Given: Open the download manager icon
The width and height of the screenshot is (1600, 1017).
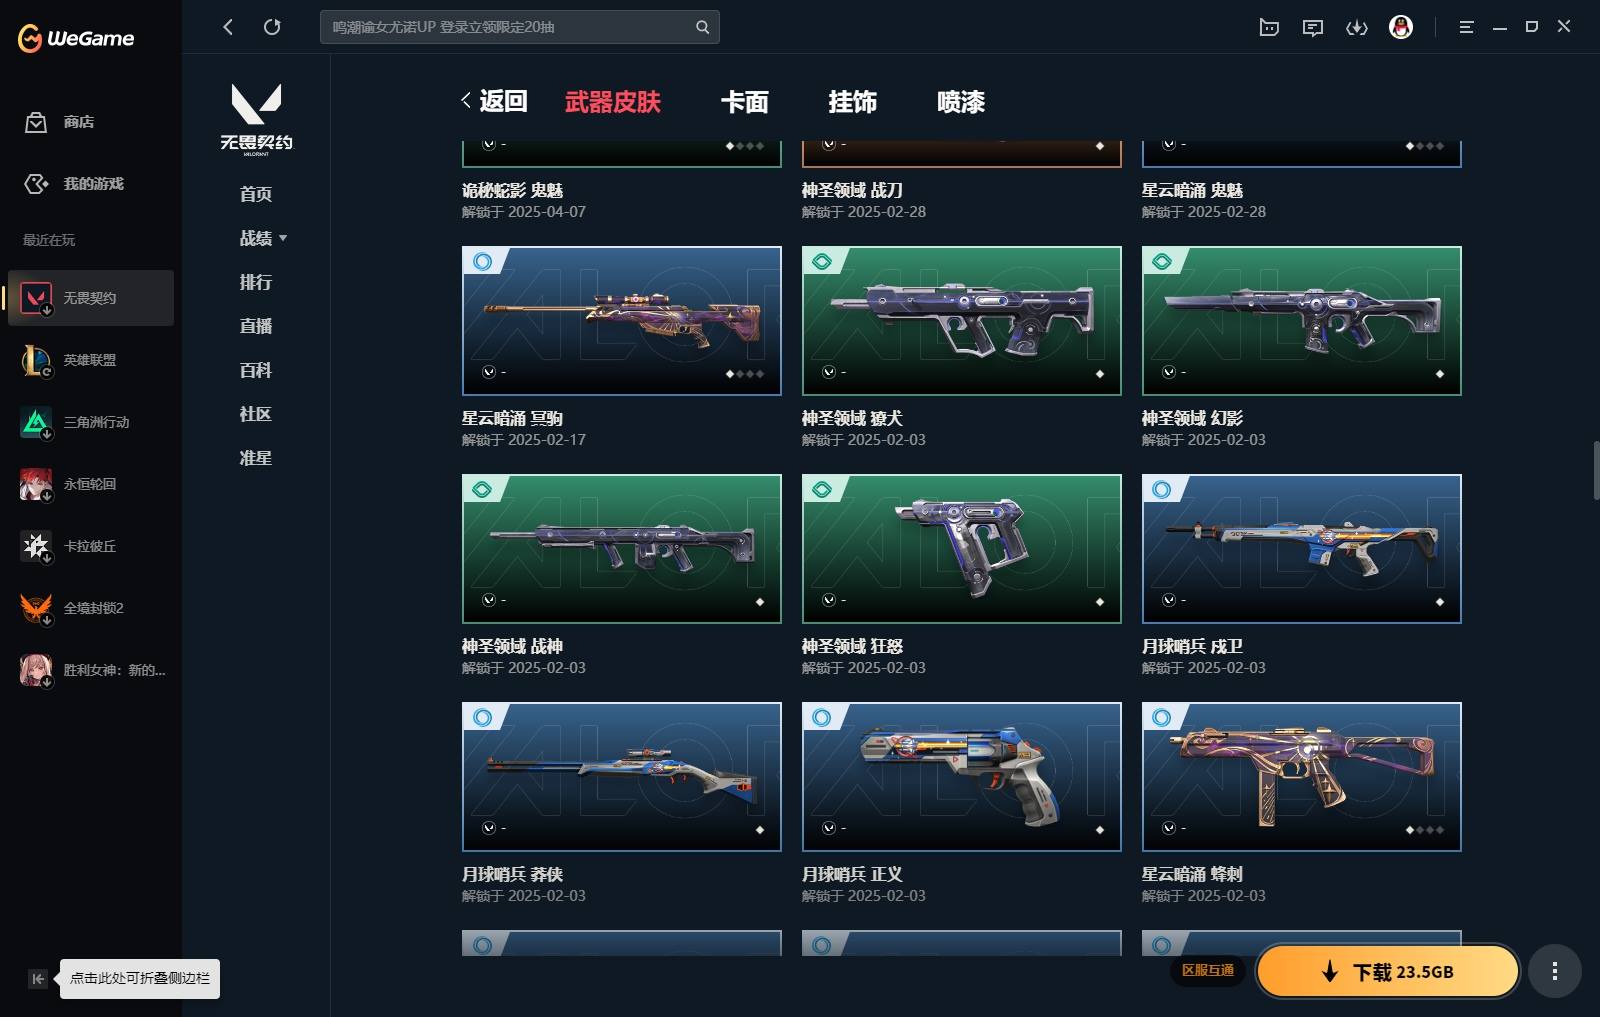Looking at the screenshot, I should pos(1357,28).
